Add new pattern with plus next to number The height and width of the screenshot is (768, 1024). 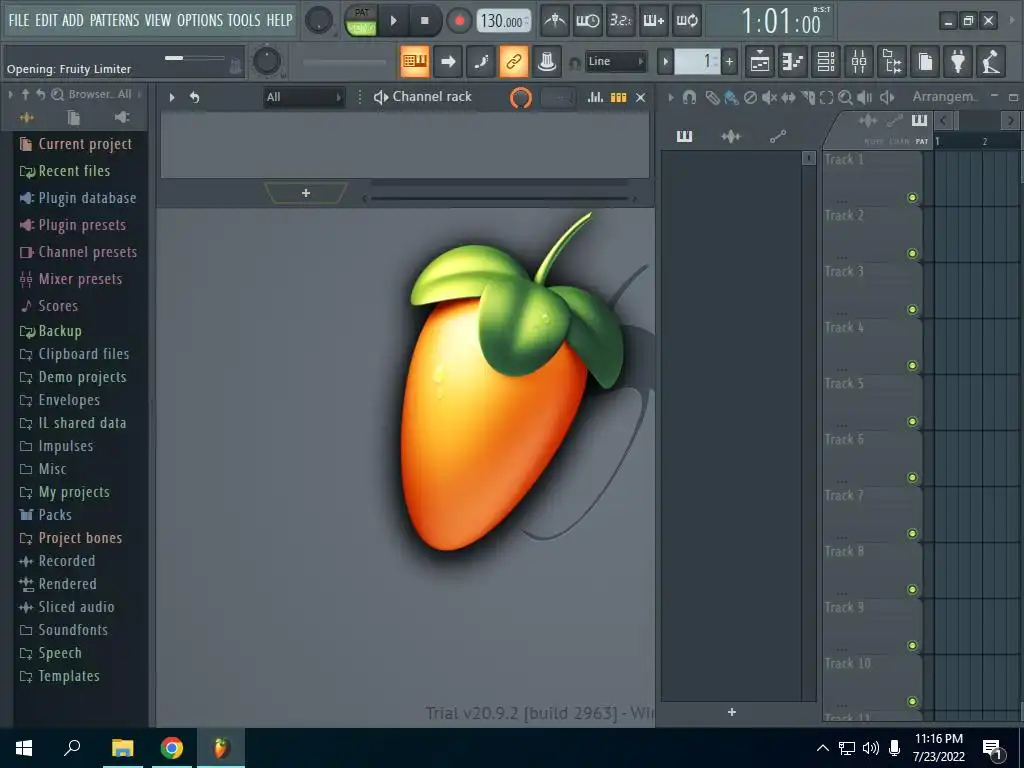pyautogui.click(x=729, y=62)
